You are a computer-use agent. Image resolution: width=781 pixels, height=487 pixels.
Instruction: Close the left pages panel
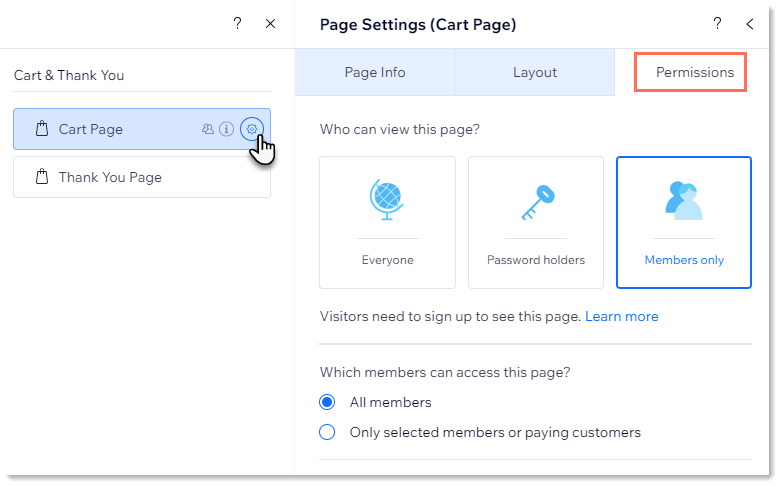[270, 24]
